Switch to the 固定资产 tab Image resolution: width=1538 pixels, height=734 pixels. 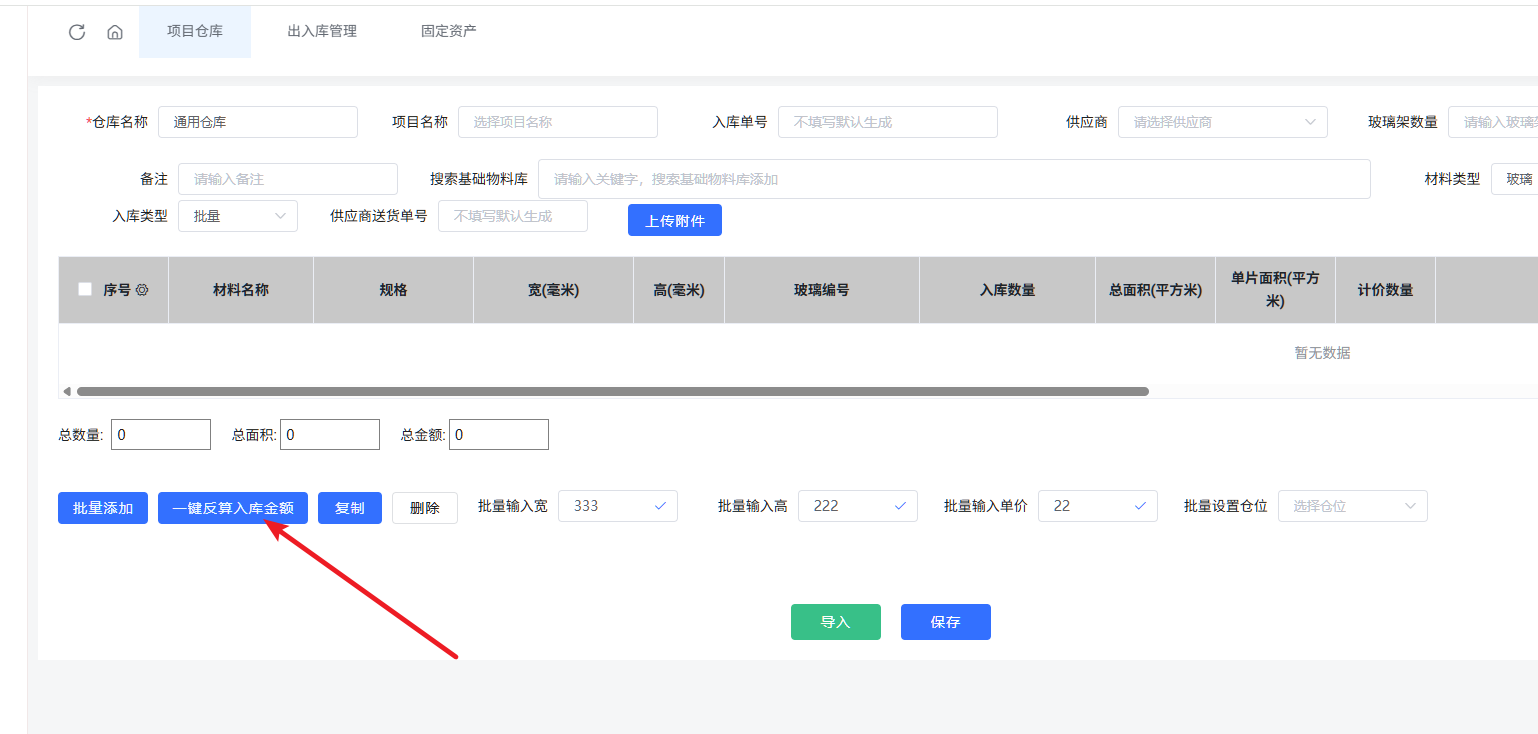pyautogui.click(x=449, y=31)
